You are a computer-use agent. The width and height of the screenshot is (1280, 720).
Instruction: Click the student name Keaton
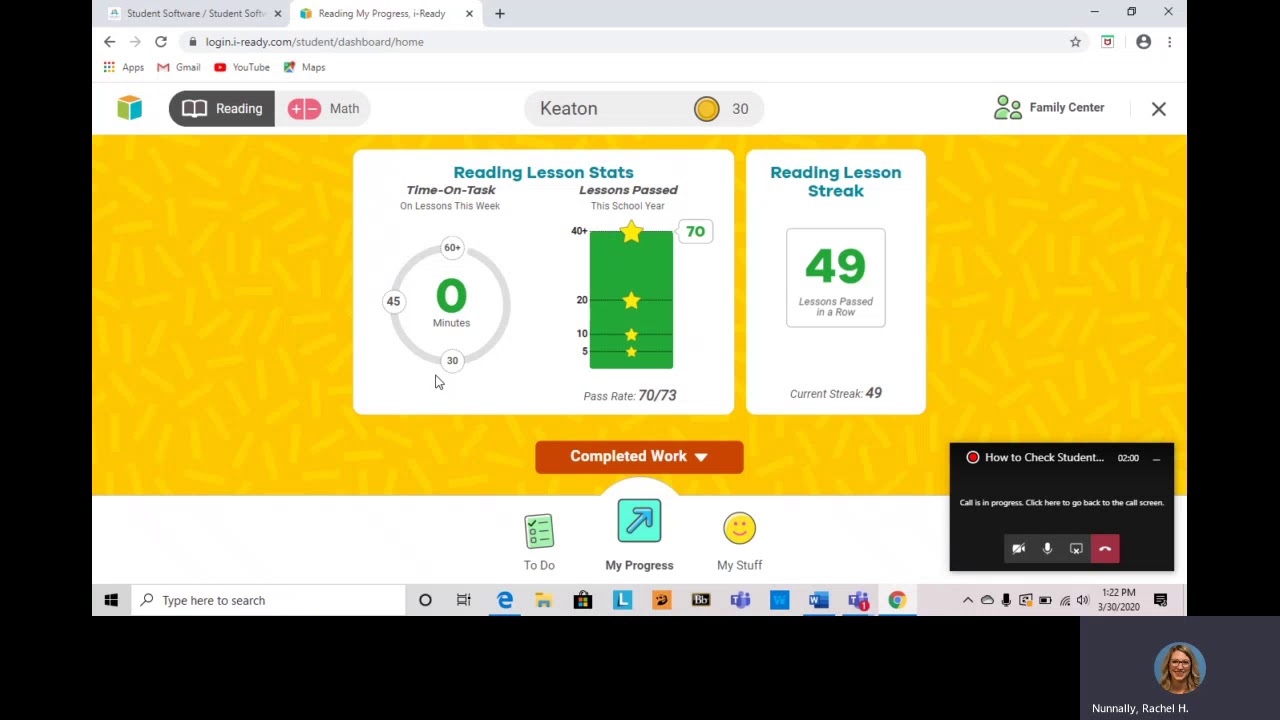pos(568,108)
